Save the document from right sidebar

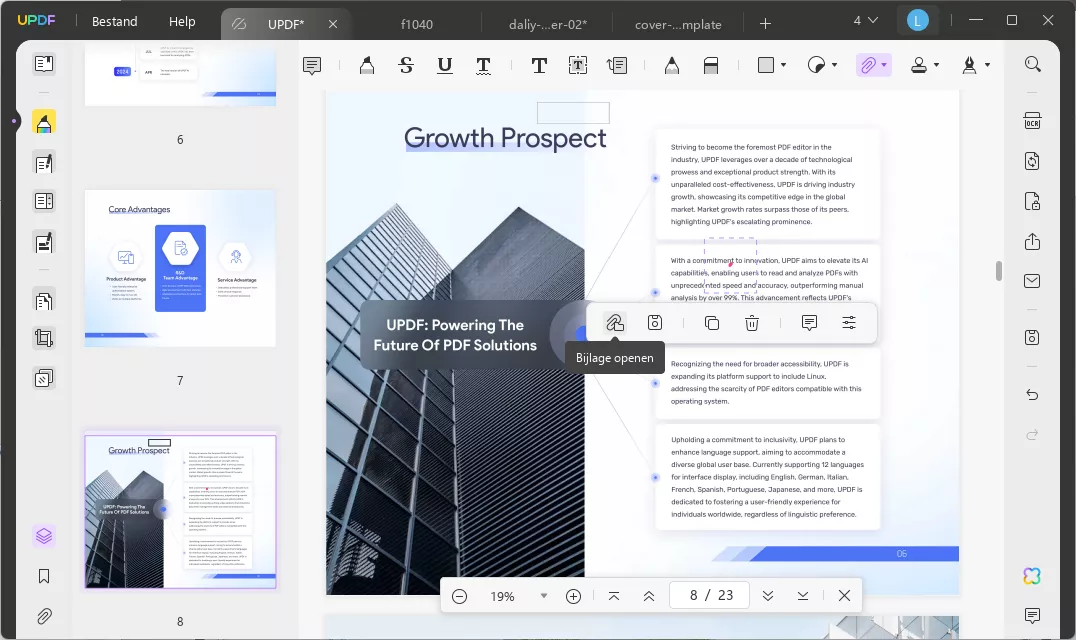[1033, 337]
